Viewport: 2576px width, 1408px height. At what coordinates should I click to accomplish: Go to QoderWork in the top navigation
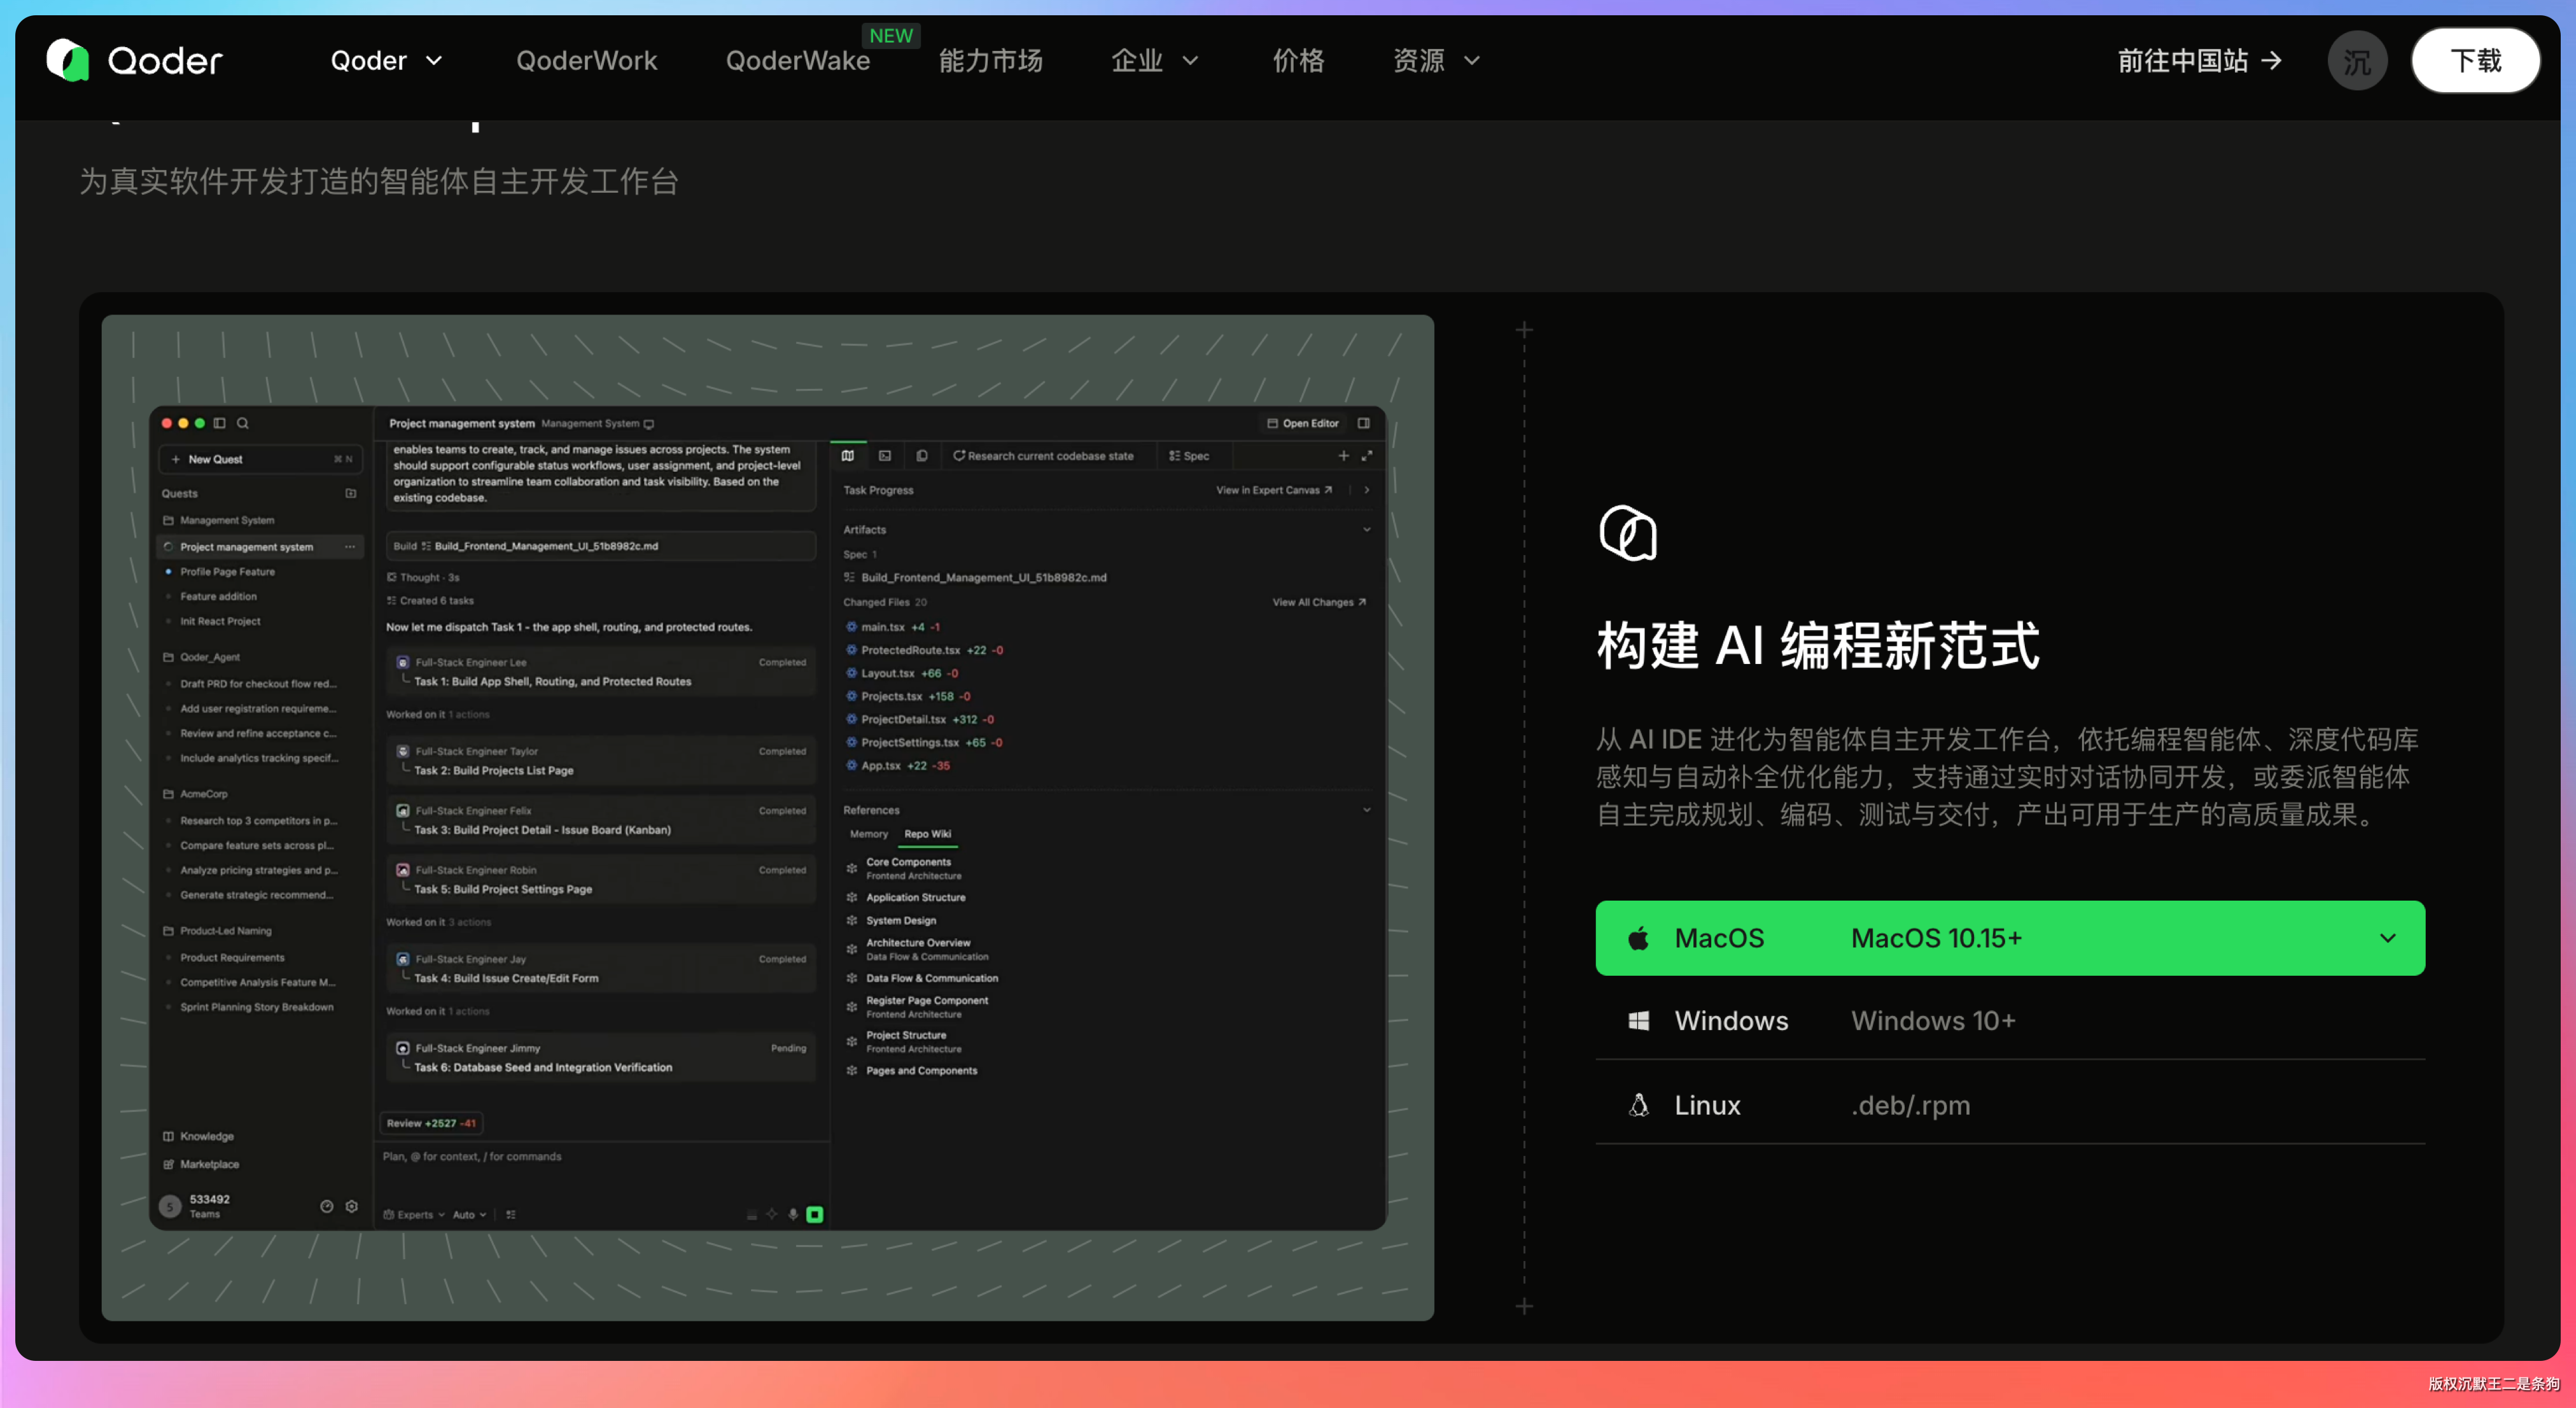tap(586, 61)
